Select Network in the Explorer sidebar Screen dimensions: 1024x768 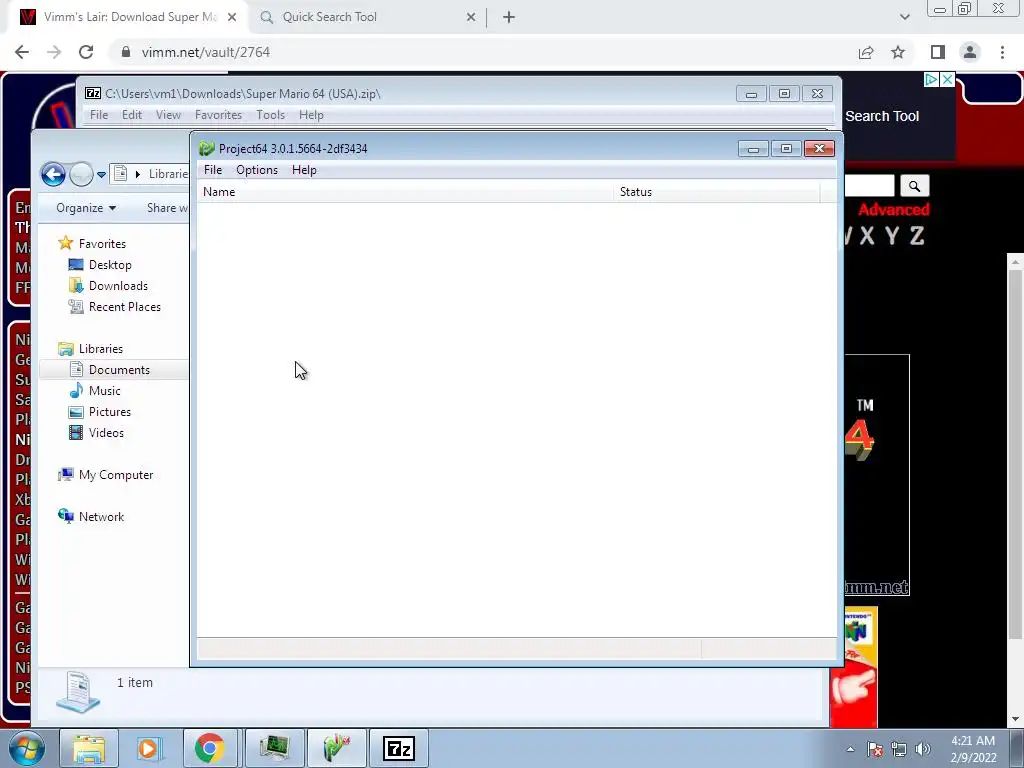[x=101, y=517]
